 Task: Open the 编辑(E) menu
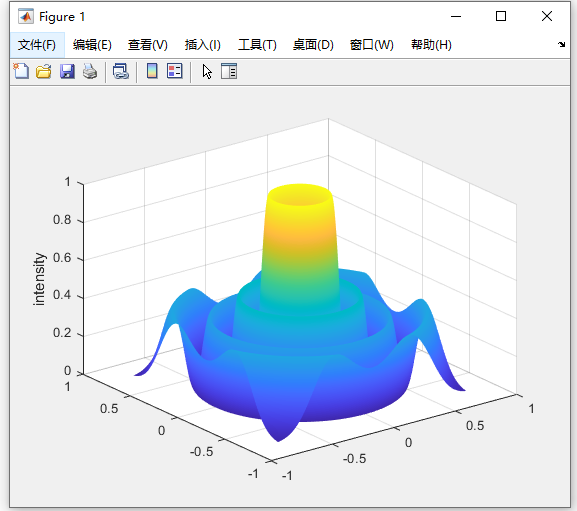click(x=92, y=45)
